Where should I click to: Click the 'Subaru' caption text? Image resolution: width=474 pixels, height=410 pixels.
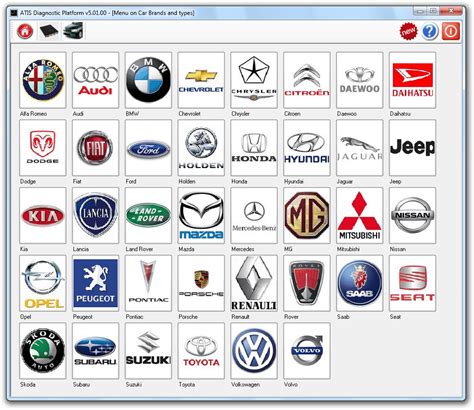click(81, 384)
